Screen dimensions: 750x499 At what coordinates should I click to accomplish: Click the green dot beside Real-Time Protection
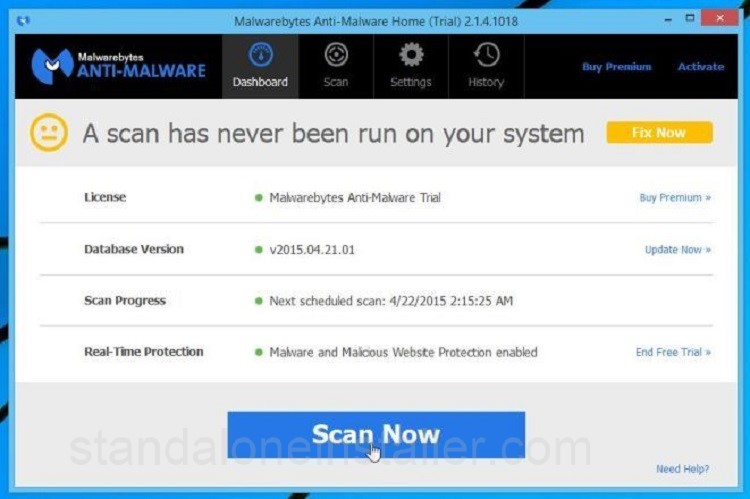259,352
